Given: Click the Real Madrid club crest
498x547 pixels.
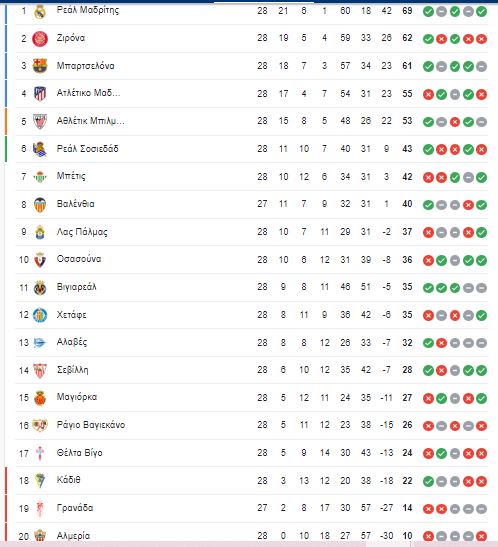Looking at the screenshot, I should 40,12.
